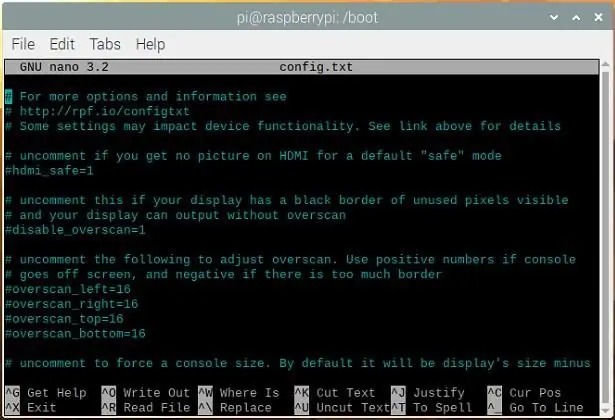The width and height of the screenshot is (615, 420).
Task: Open the Edit menu
Action: tap(62, 44)
